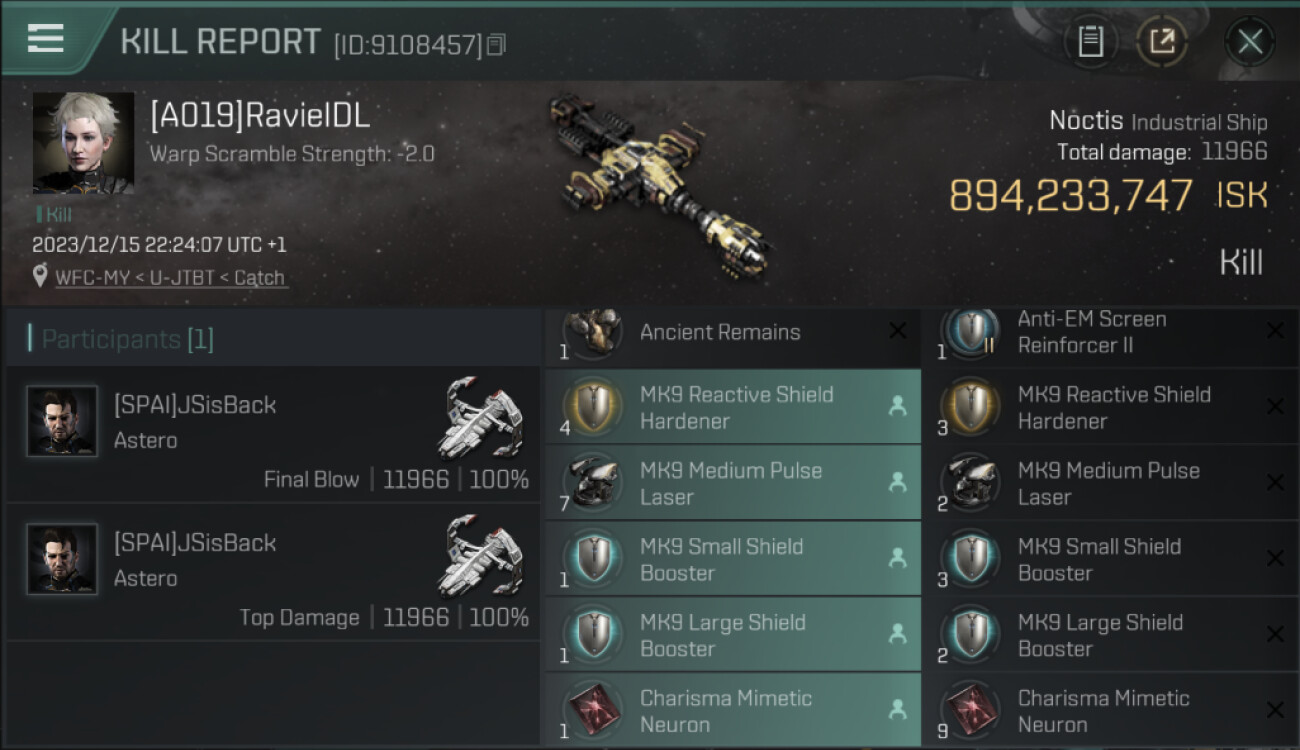This screenshot has width=1300, height=750.
Task: Close the kill report window
Action: pyautogui.click(x=1249, y=42)
